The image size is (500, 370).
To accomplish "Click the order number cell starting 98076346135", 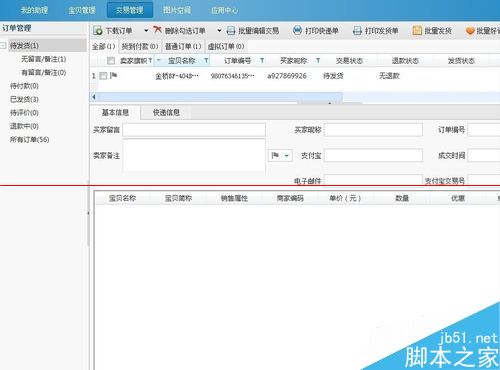I will [233, 76].
